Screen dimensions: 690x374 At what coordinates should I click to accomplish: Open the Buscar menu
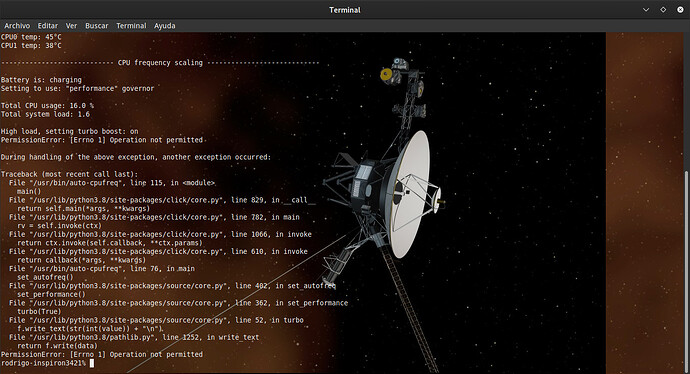click(x=97, y=26)
